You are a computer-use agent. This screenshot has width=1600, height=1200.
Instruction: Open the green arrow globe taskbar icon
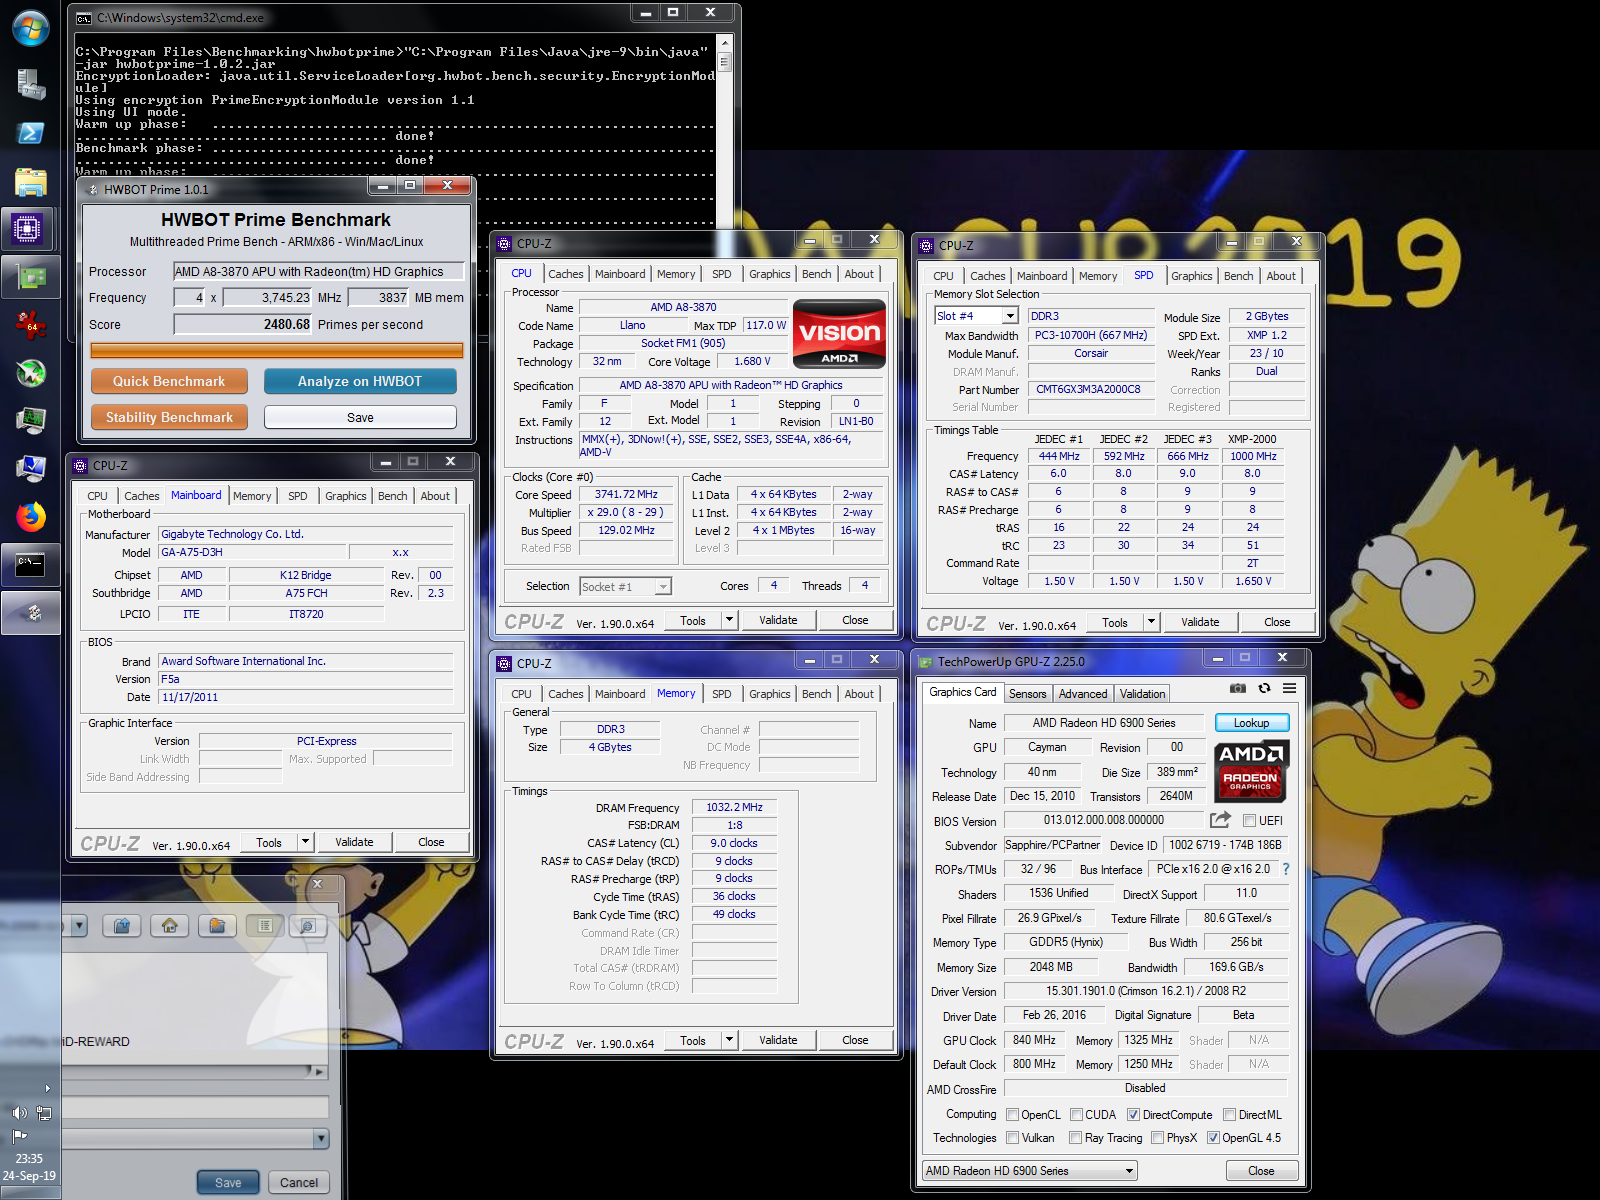tap(30, 373)
